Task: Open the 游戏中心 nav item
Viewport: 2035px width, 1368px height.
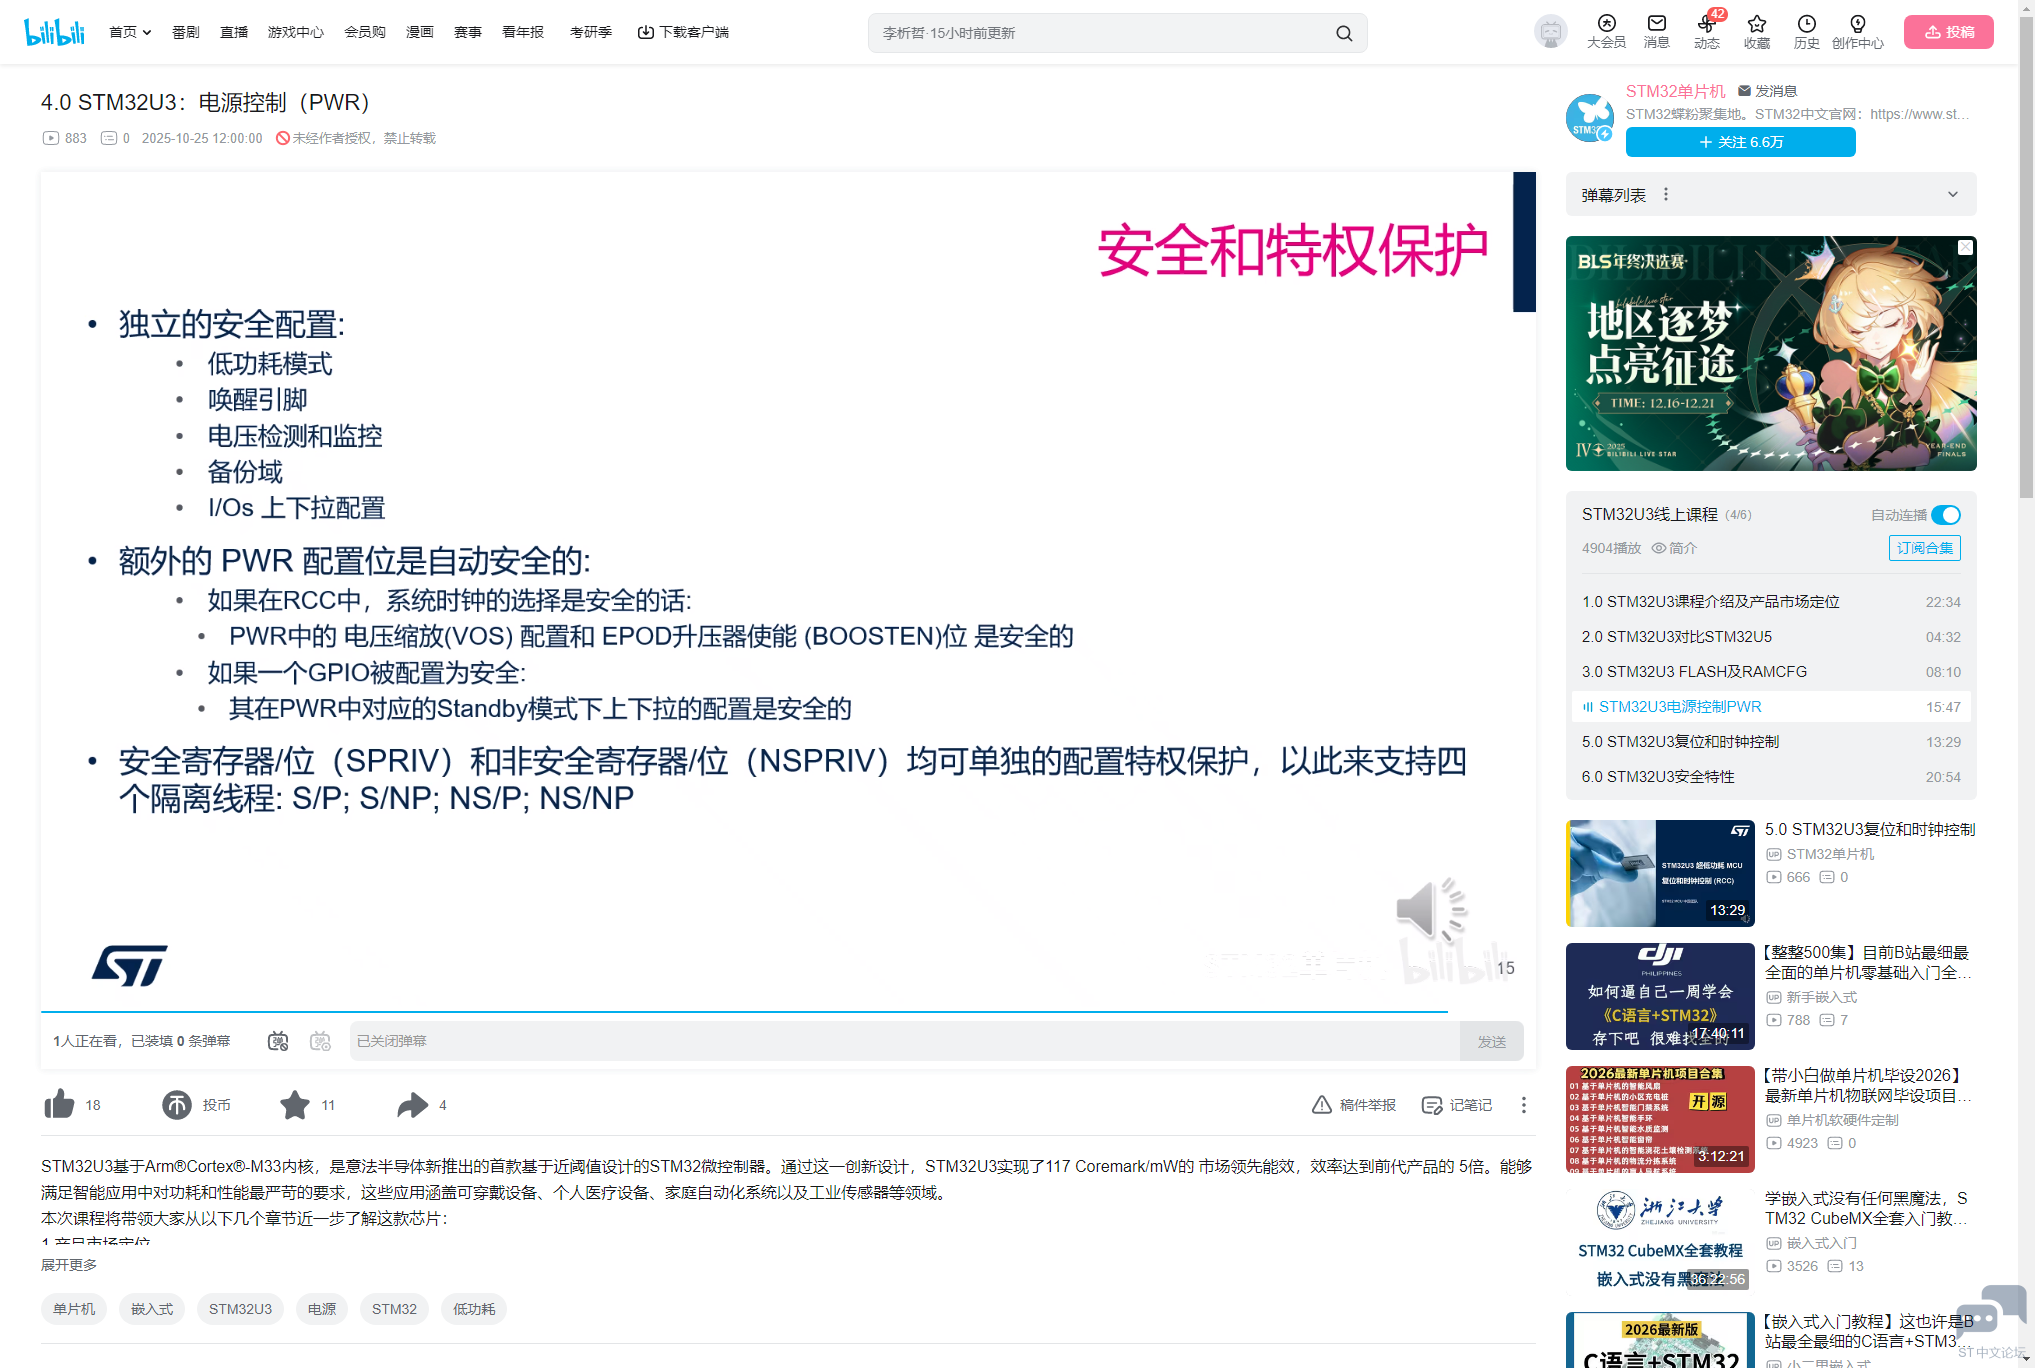Action: [x=296, y=32]
